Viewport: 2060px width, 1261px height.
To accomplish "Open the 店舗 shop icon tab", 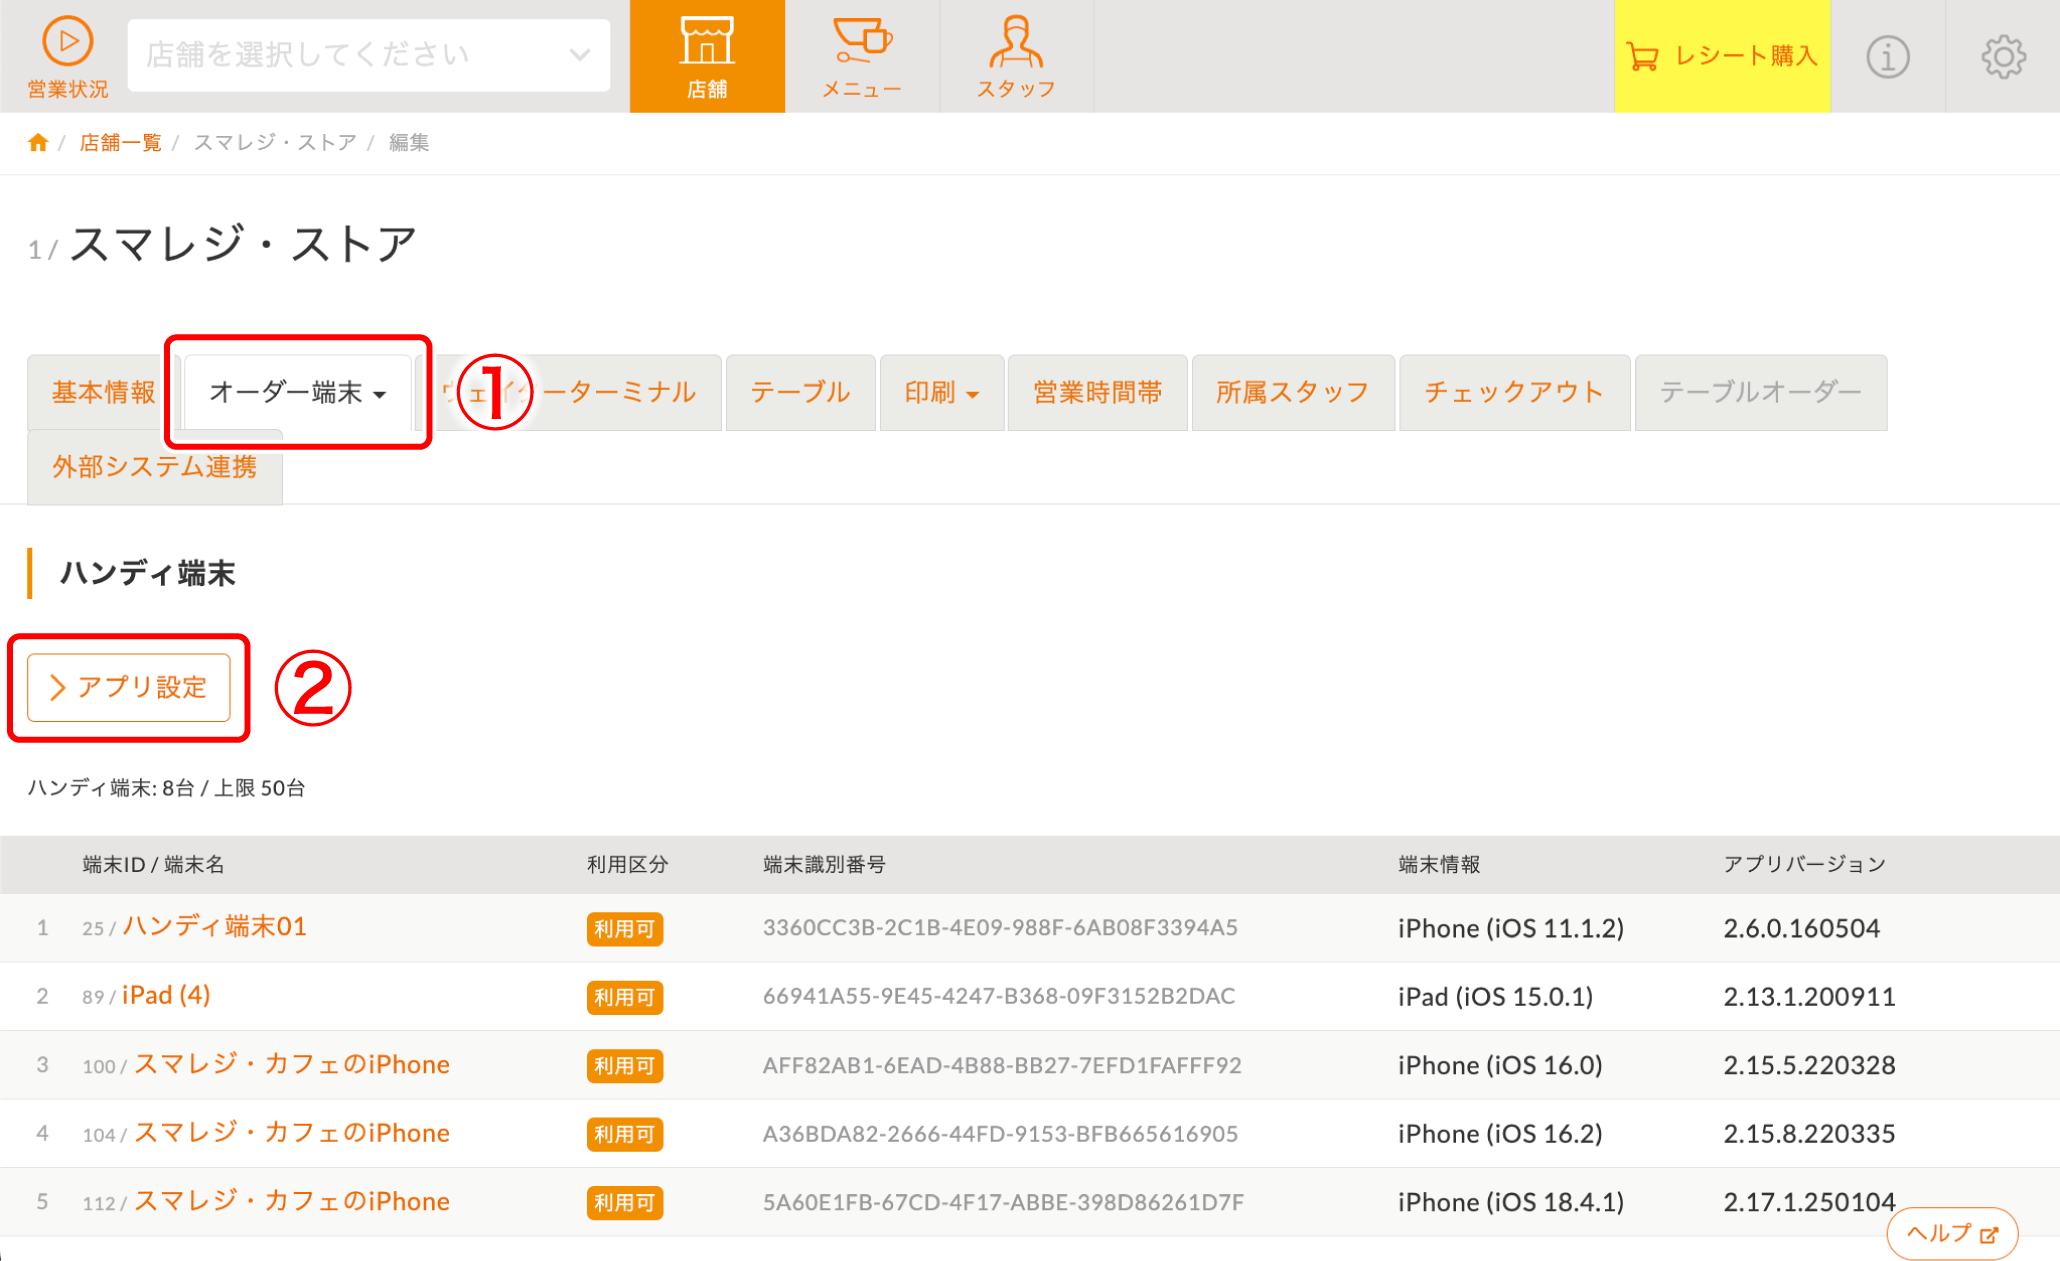I will point(707,56).
